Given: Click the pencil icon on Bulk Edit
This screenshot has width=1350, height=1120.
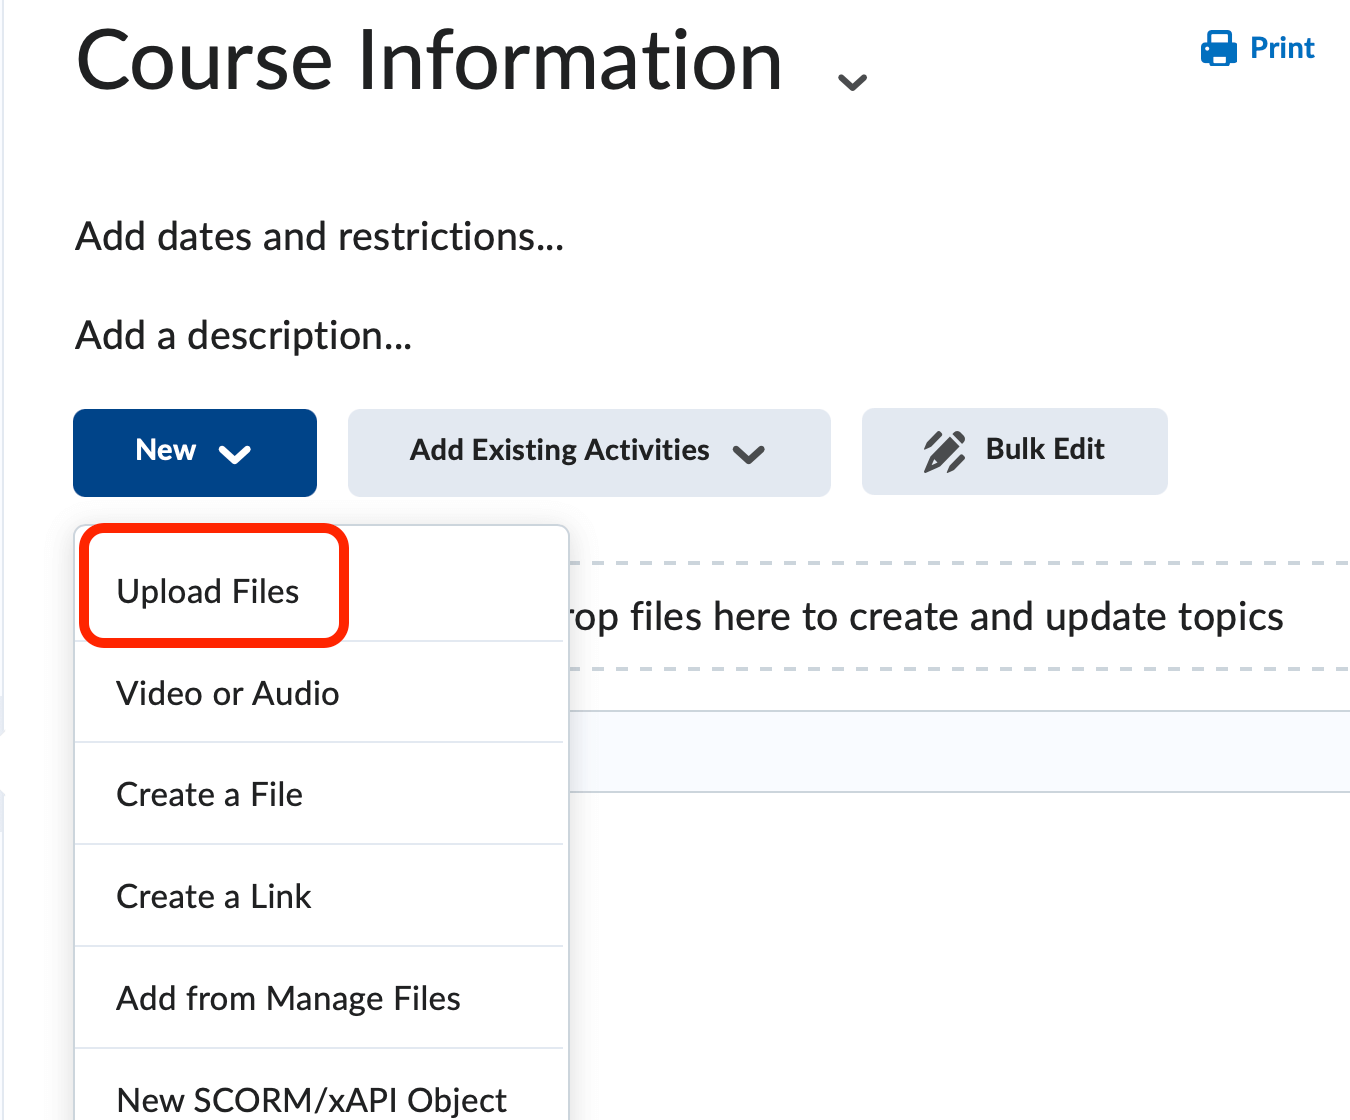Looking at the screenshot, I should click(x=944, y=450).
